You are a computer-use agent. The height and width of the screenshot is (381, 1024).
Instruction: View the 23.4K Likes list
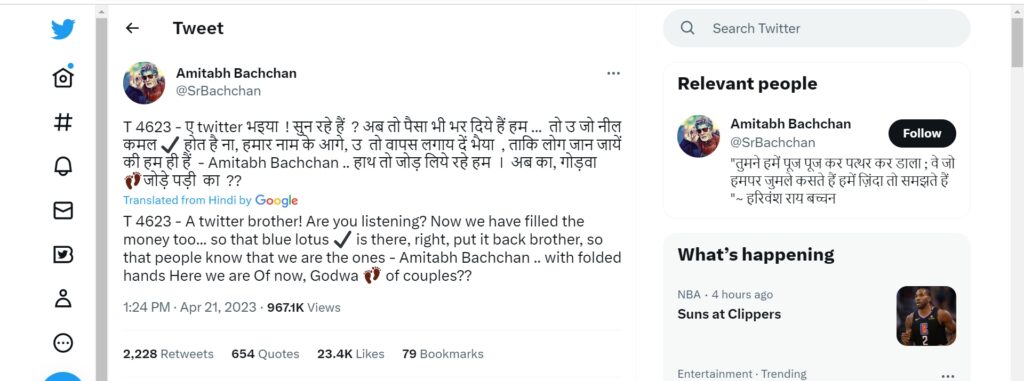[351, 354]
